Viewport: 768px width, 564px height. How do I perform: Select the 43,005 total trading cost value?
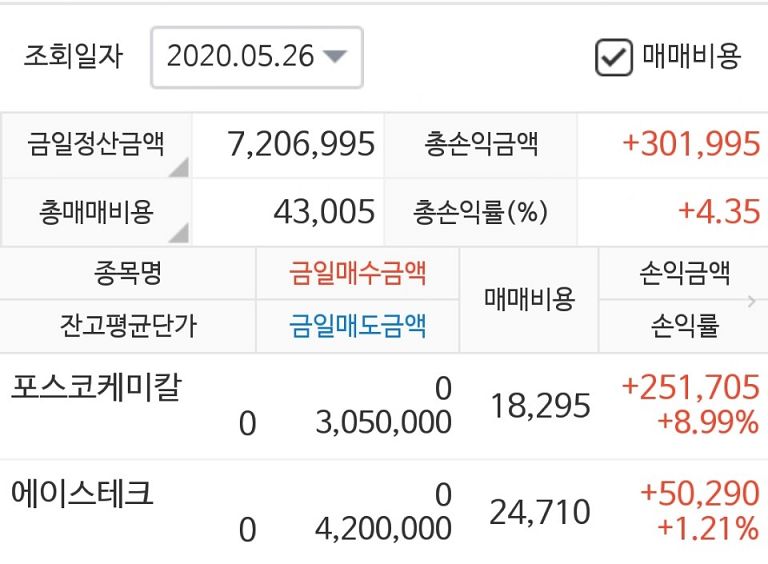coord(323,212)
